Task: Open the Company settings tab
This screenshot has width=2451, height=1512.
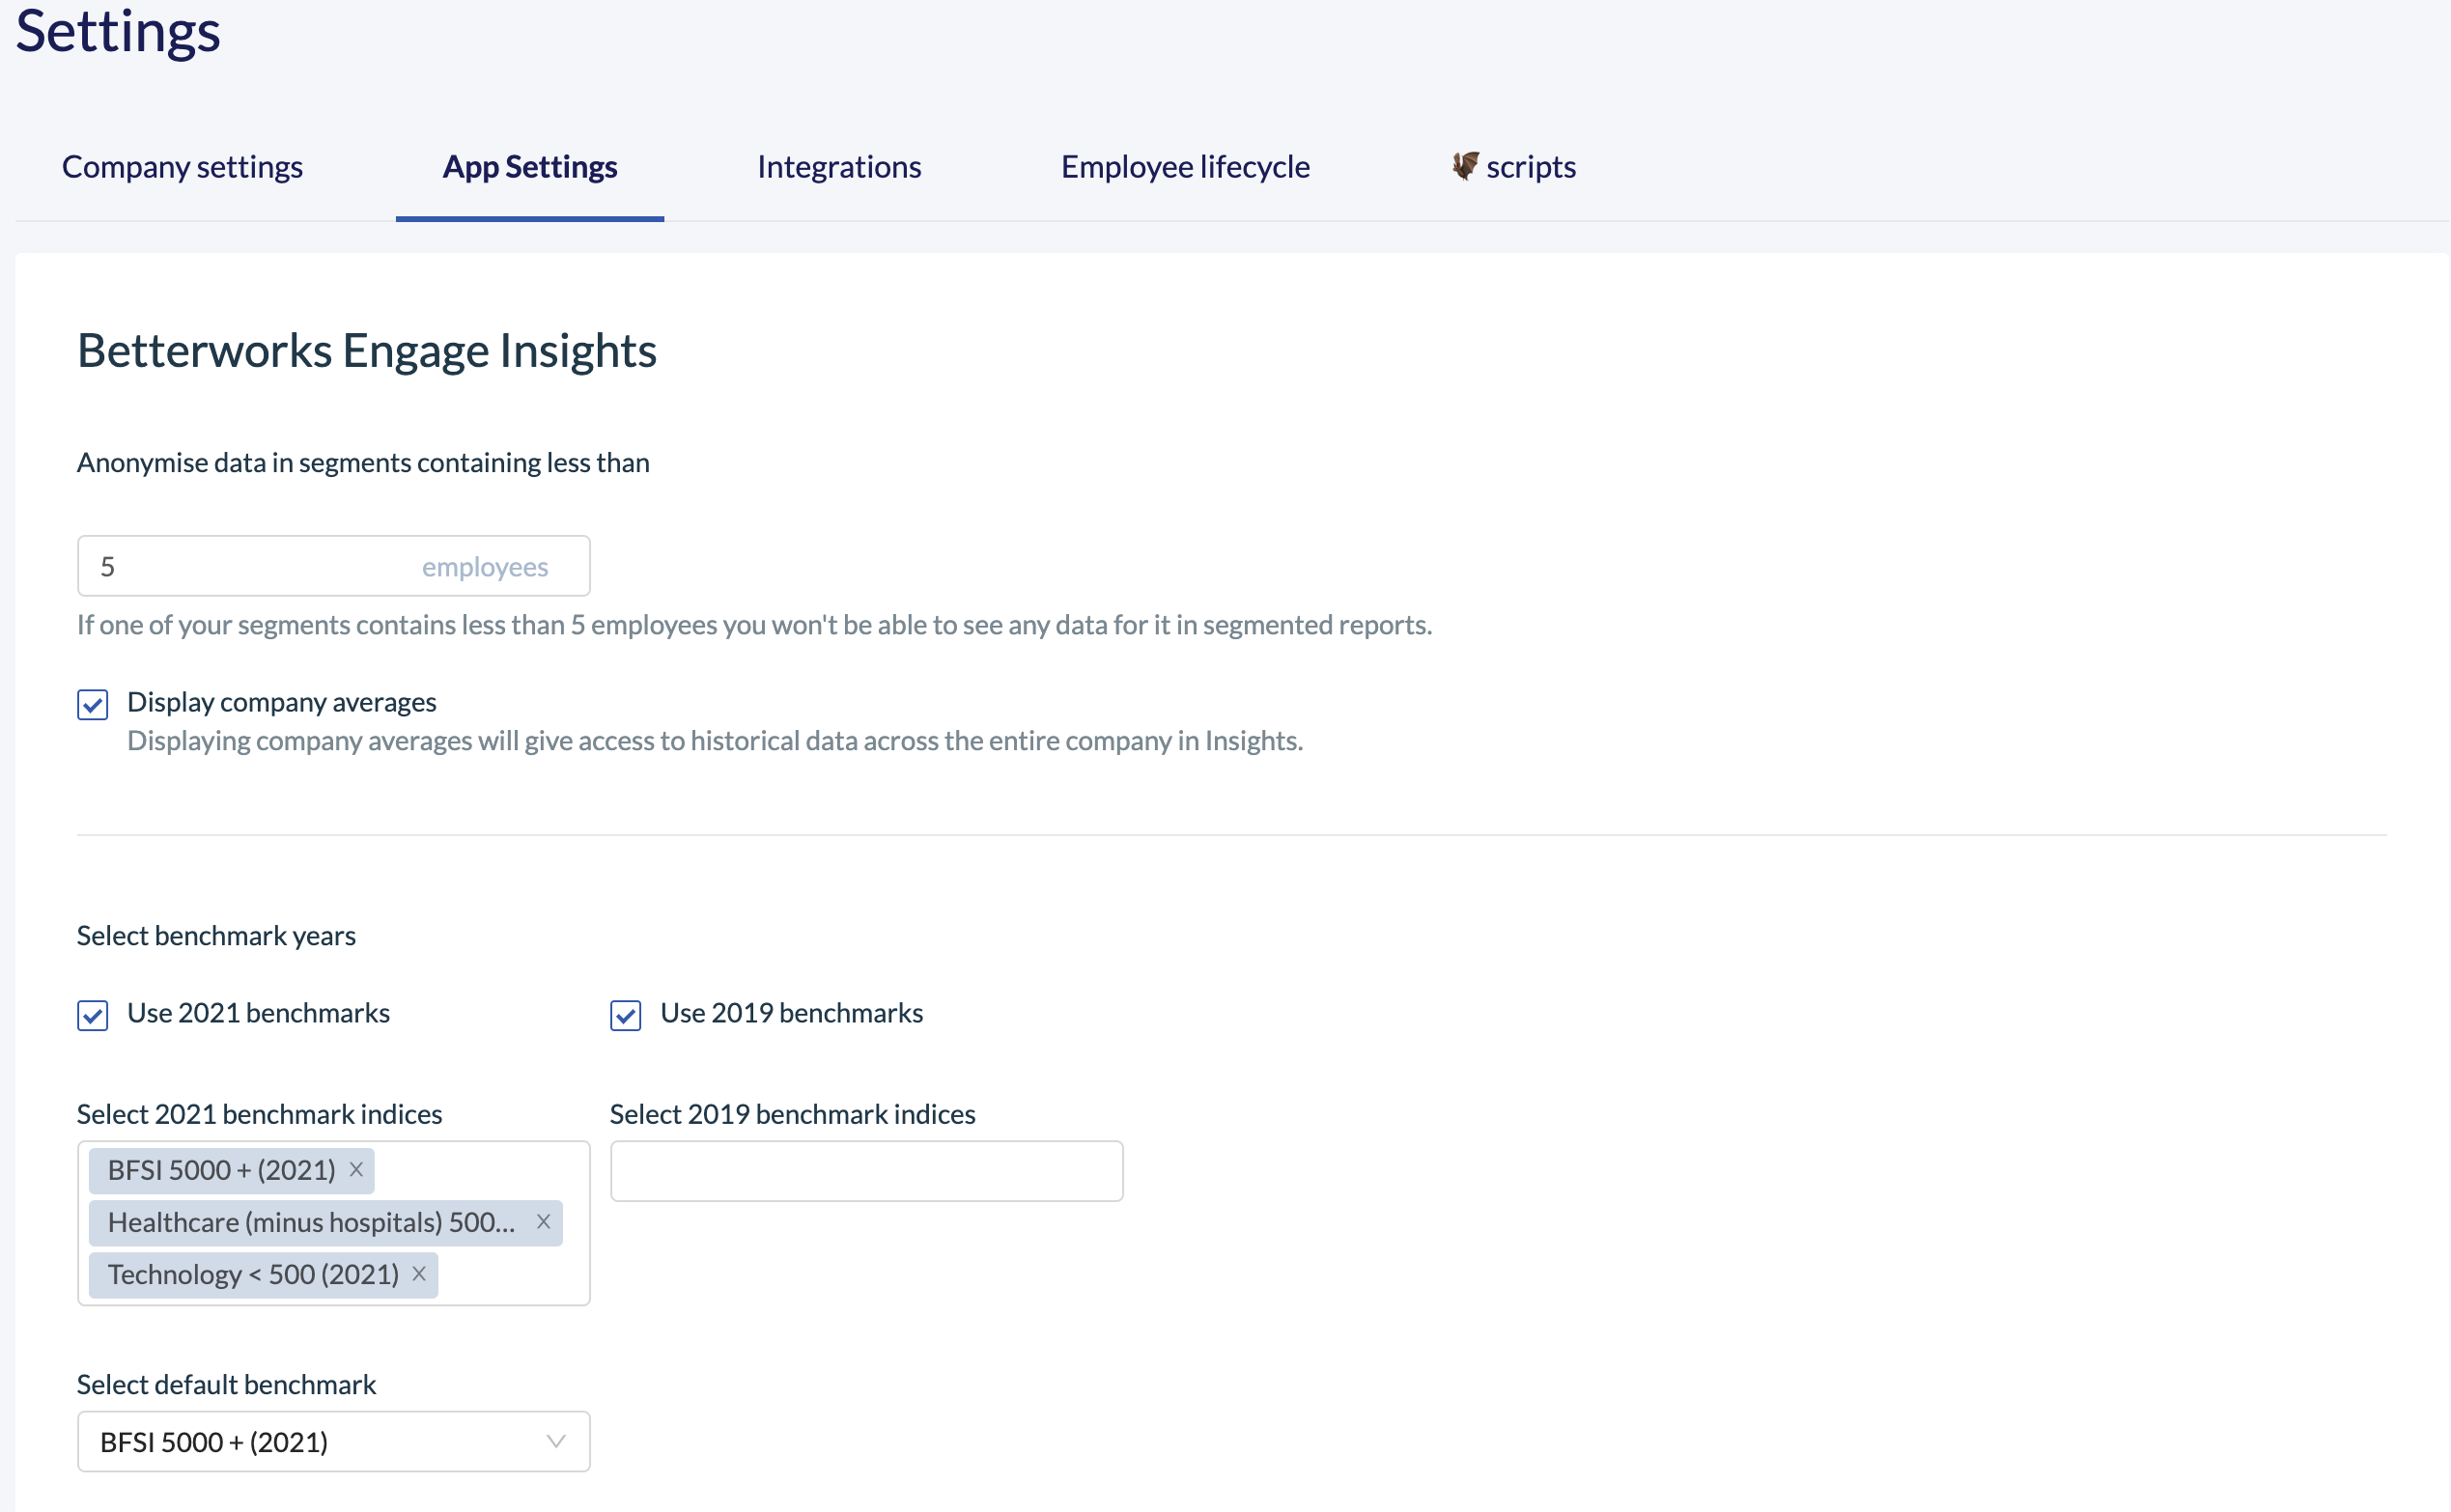Action: [x=182, y=166]
